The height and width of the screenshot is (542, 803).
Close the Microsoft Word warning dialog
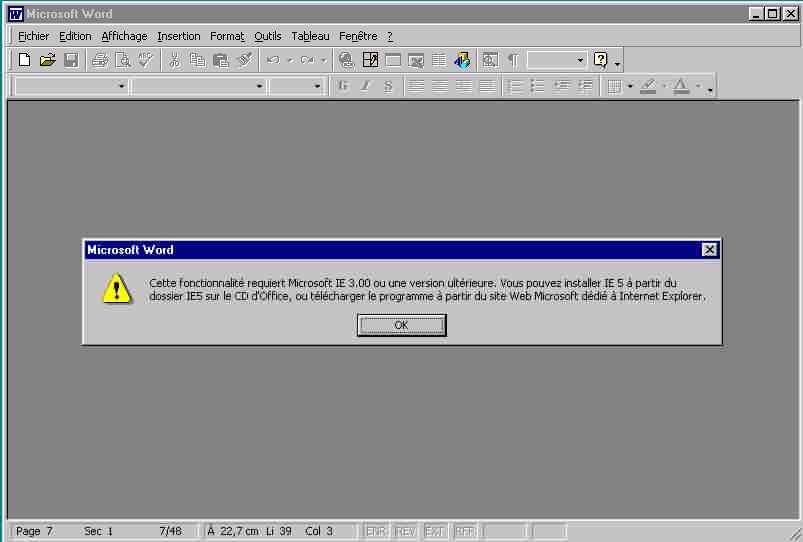tap(709, 249)
